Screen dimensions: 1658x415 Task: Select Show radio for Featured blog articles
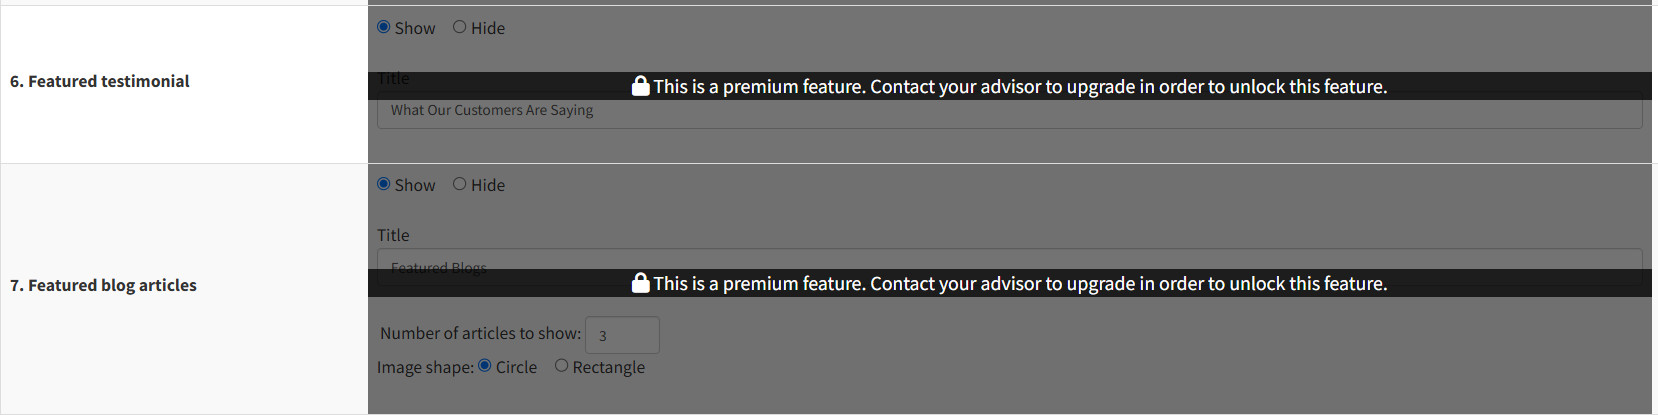pos(384,184)
